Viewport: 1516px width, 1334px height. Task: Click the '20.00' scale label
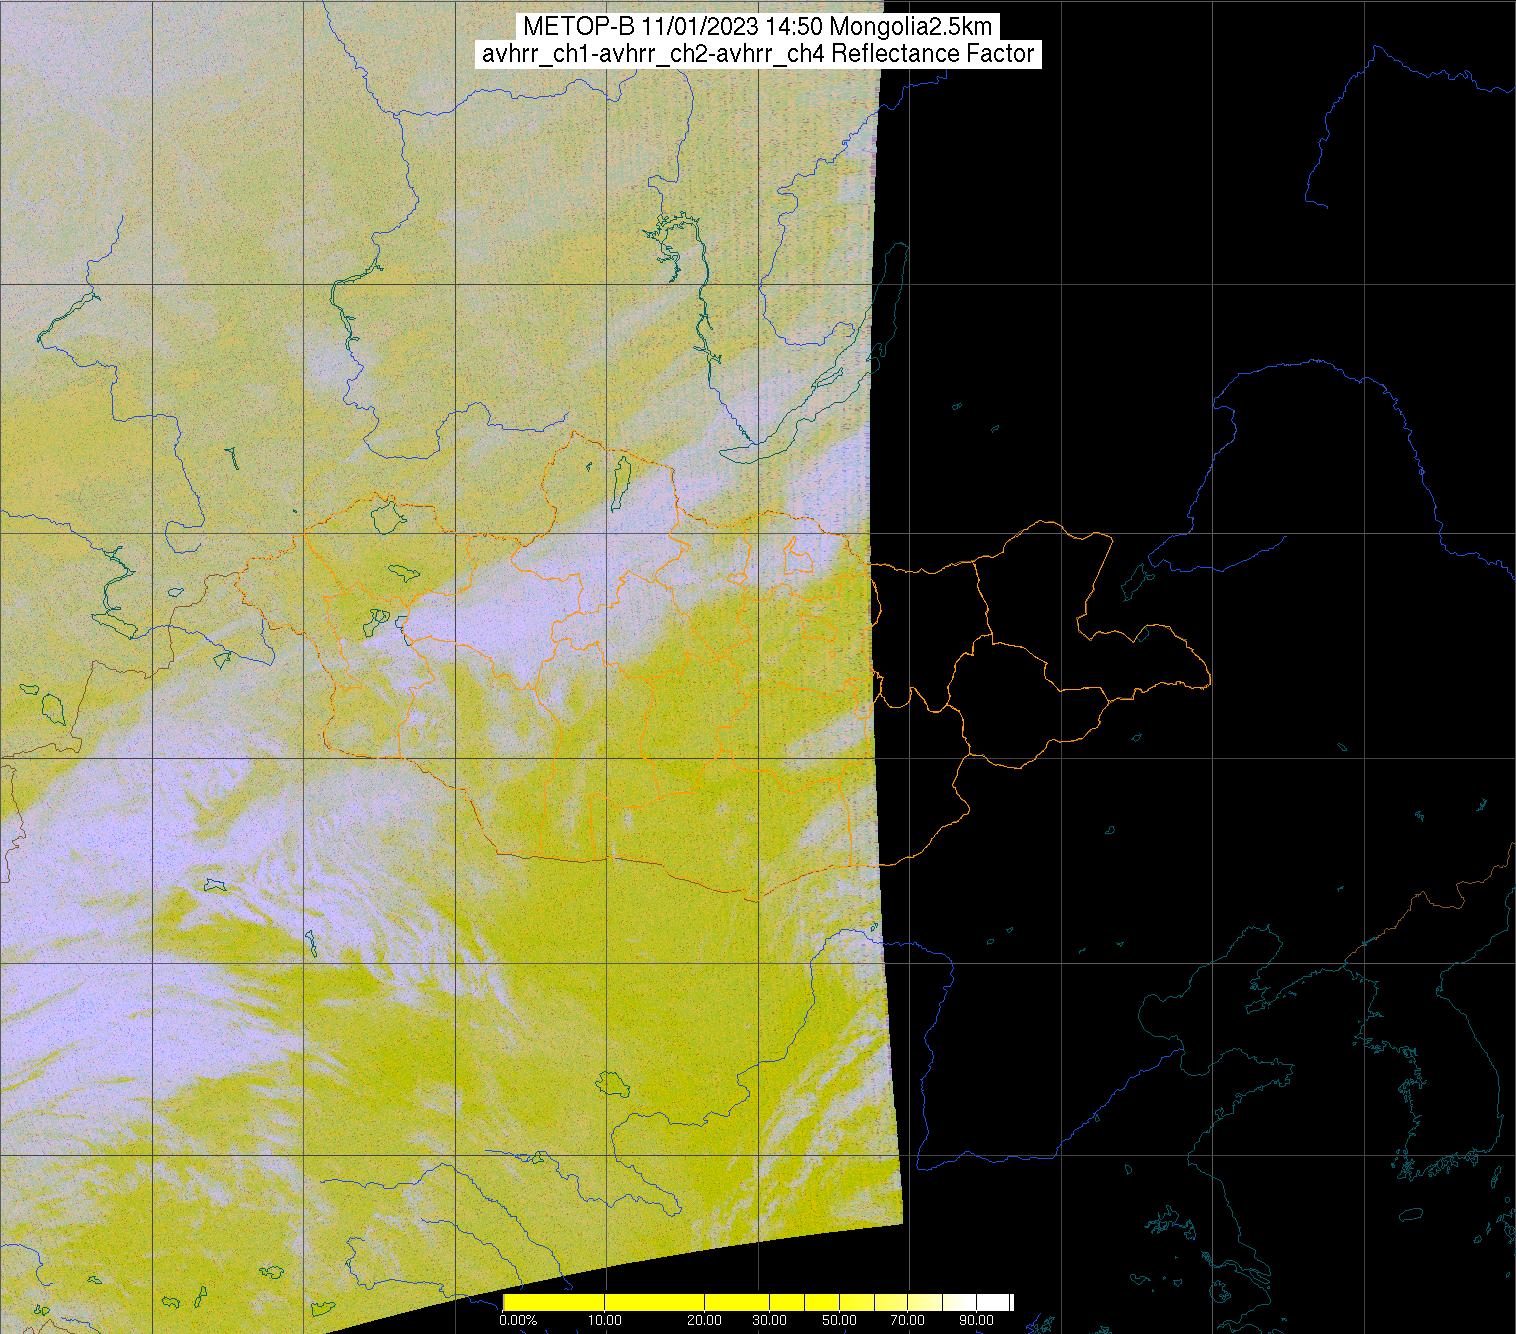(706, 1322)
